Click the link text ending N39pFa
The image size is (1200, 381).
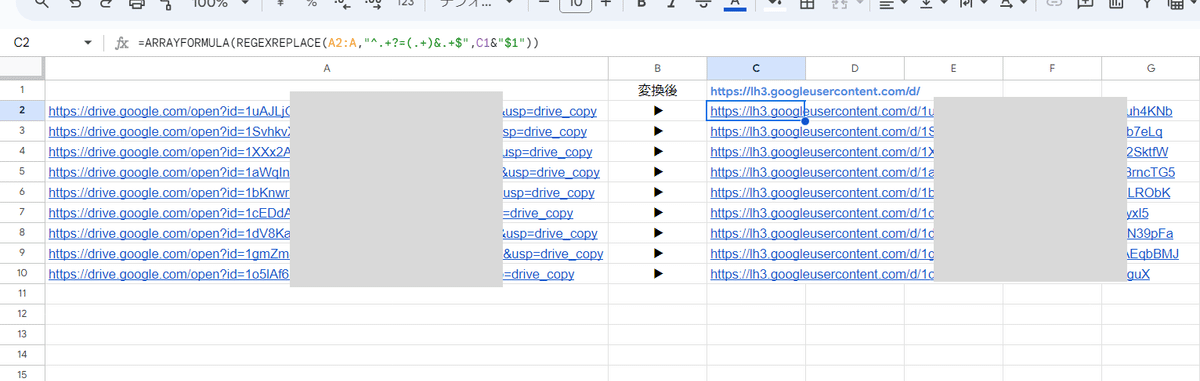click(x=1149, y=233)
